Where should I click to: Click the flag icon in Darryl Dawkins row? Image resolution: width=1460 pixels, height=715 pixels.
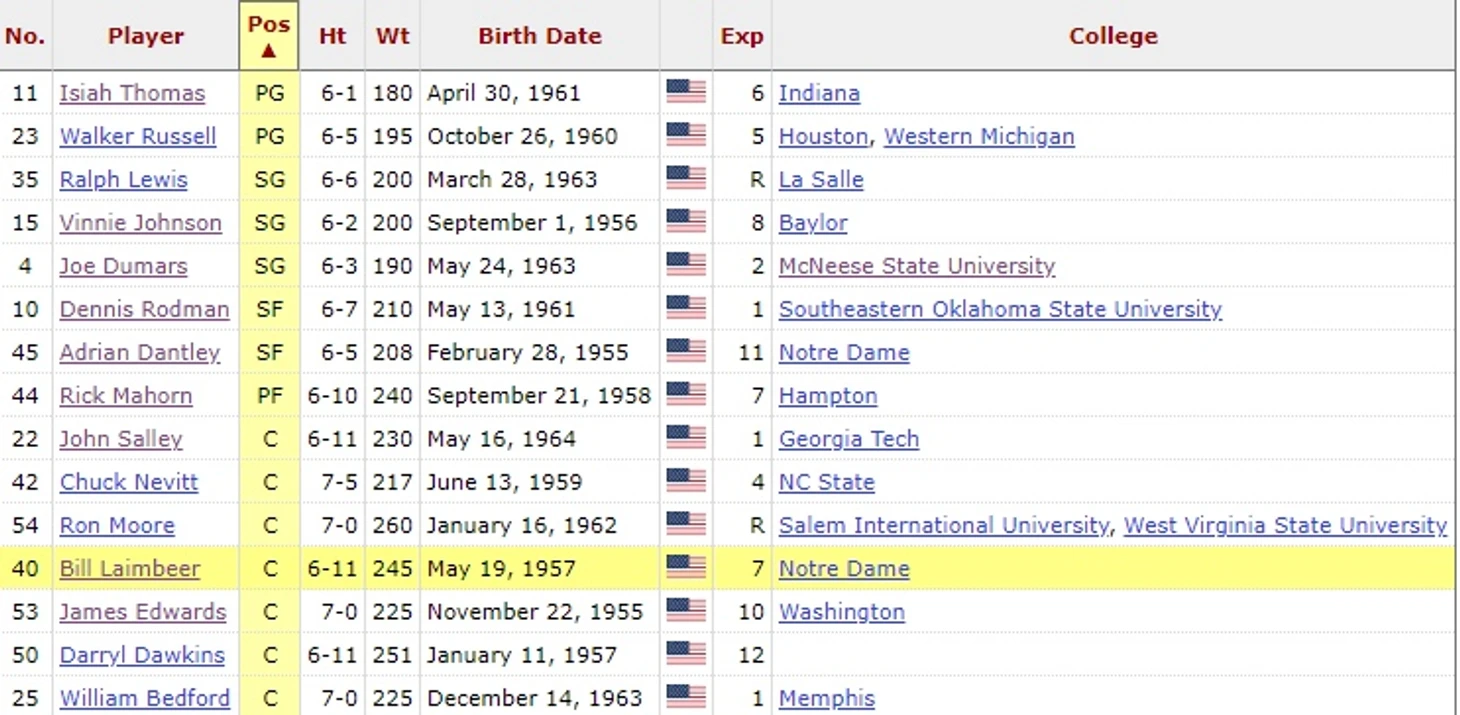coord(686,654)
